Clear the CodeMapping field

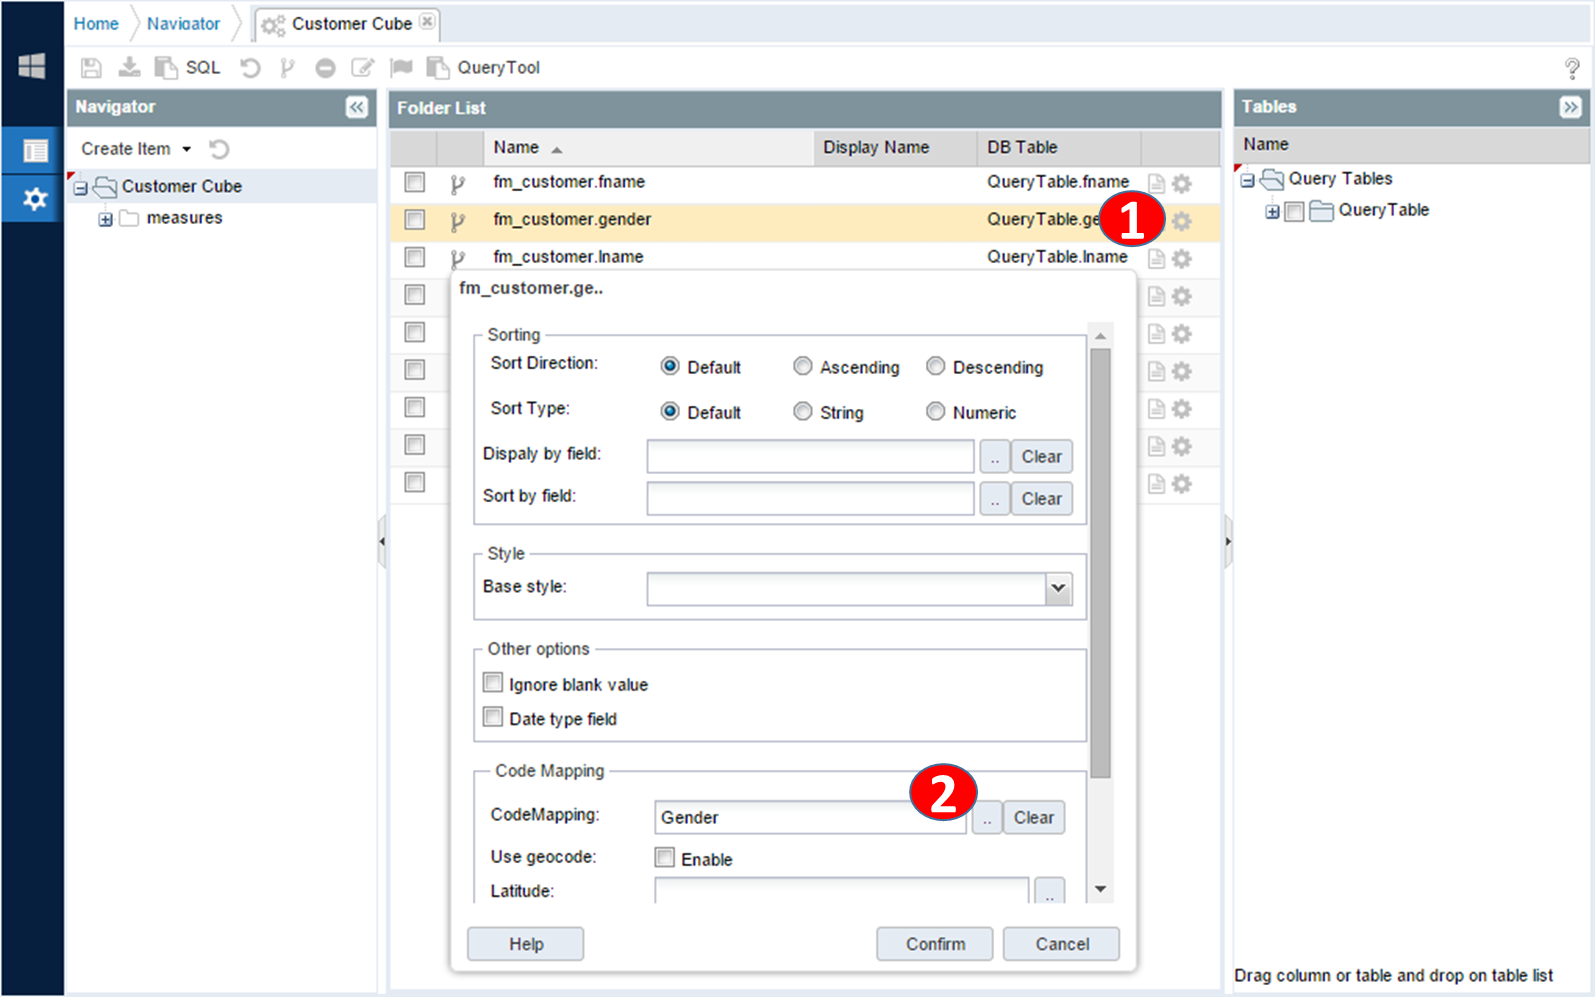click(x=1033, y=818)
